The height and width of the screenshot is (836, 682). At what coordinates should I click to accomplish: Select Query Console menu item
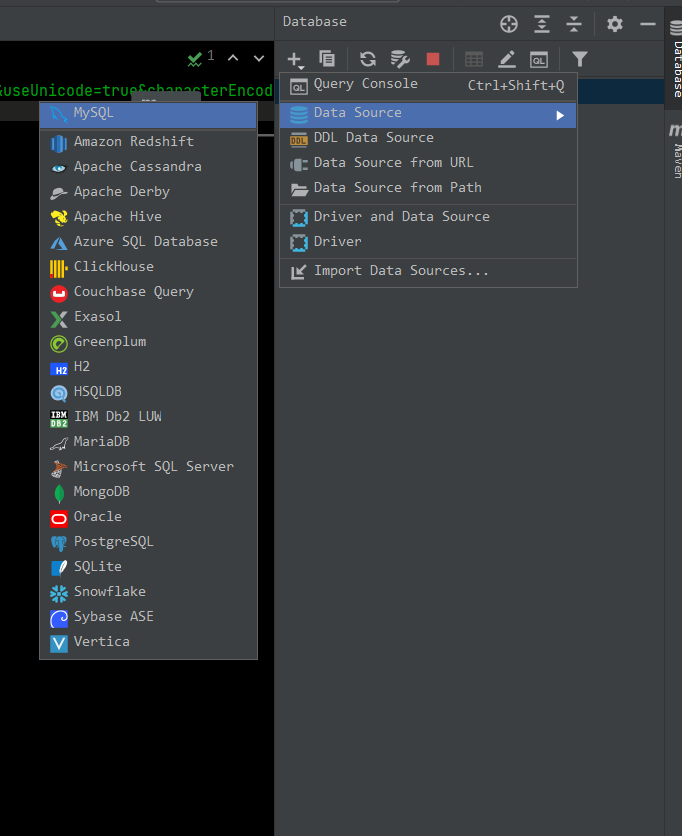tap(428, 85)
